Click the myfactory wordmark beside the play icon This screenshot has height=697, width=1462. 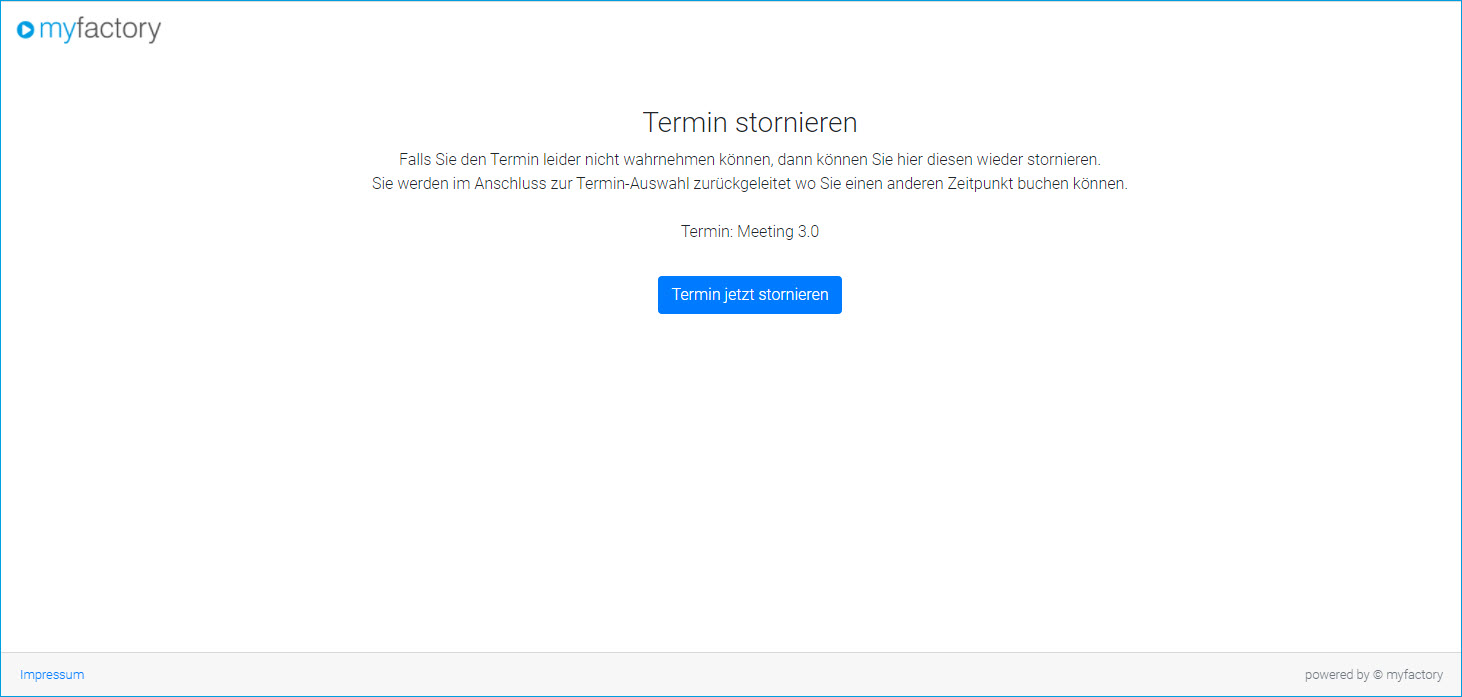99,29
